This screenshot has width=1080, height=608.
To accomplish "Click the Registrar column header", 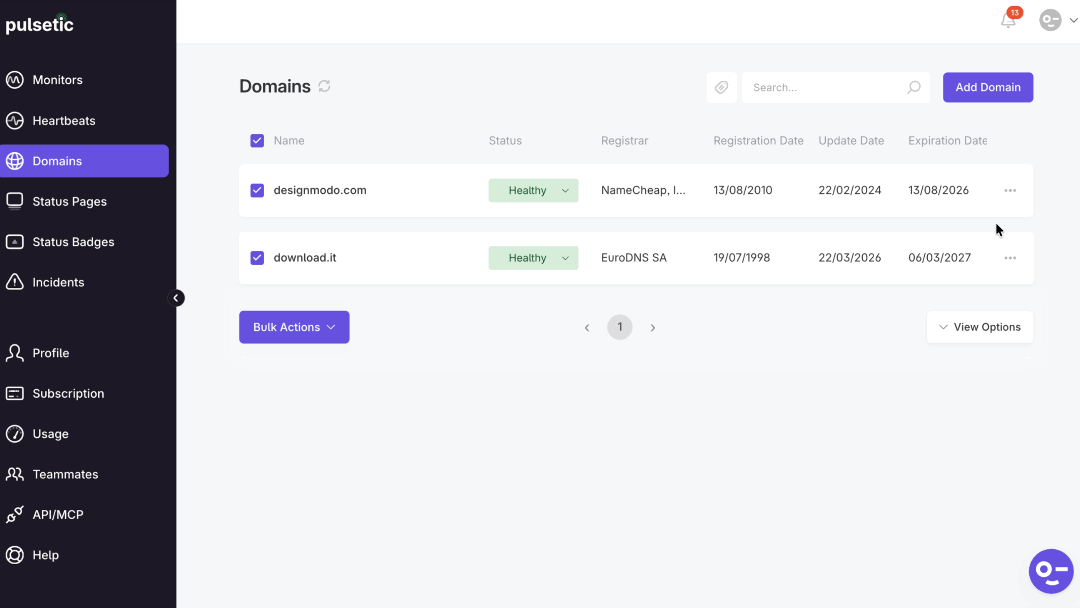I will tap(624, 140).
